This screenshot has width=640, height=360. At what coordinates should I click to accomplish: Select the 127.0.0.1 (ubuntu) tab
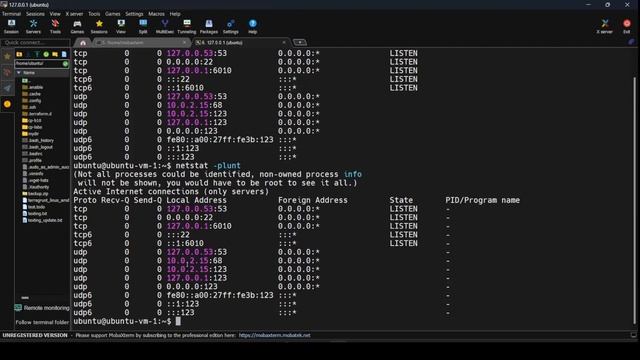click(241, 42)
